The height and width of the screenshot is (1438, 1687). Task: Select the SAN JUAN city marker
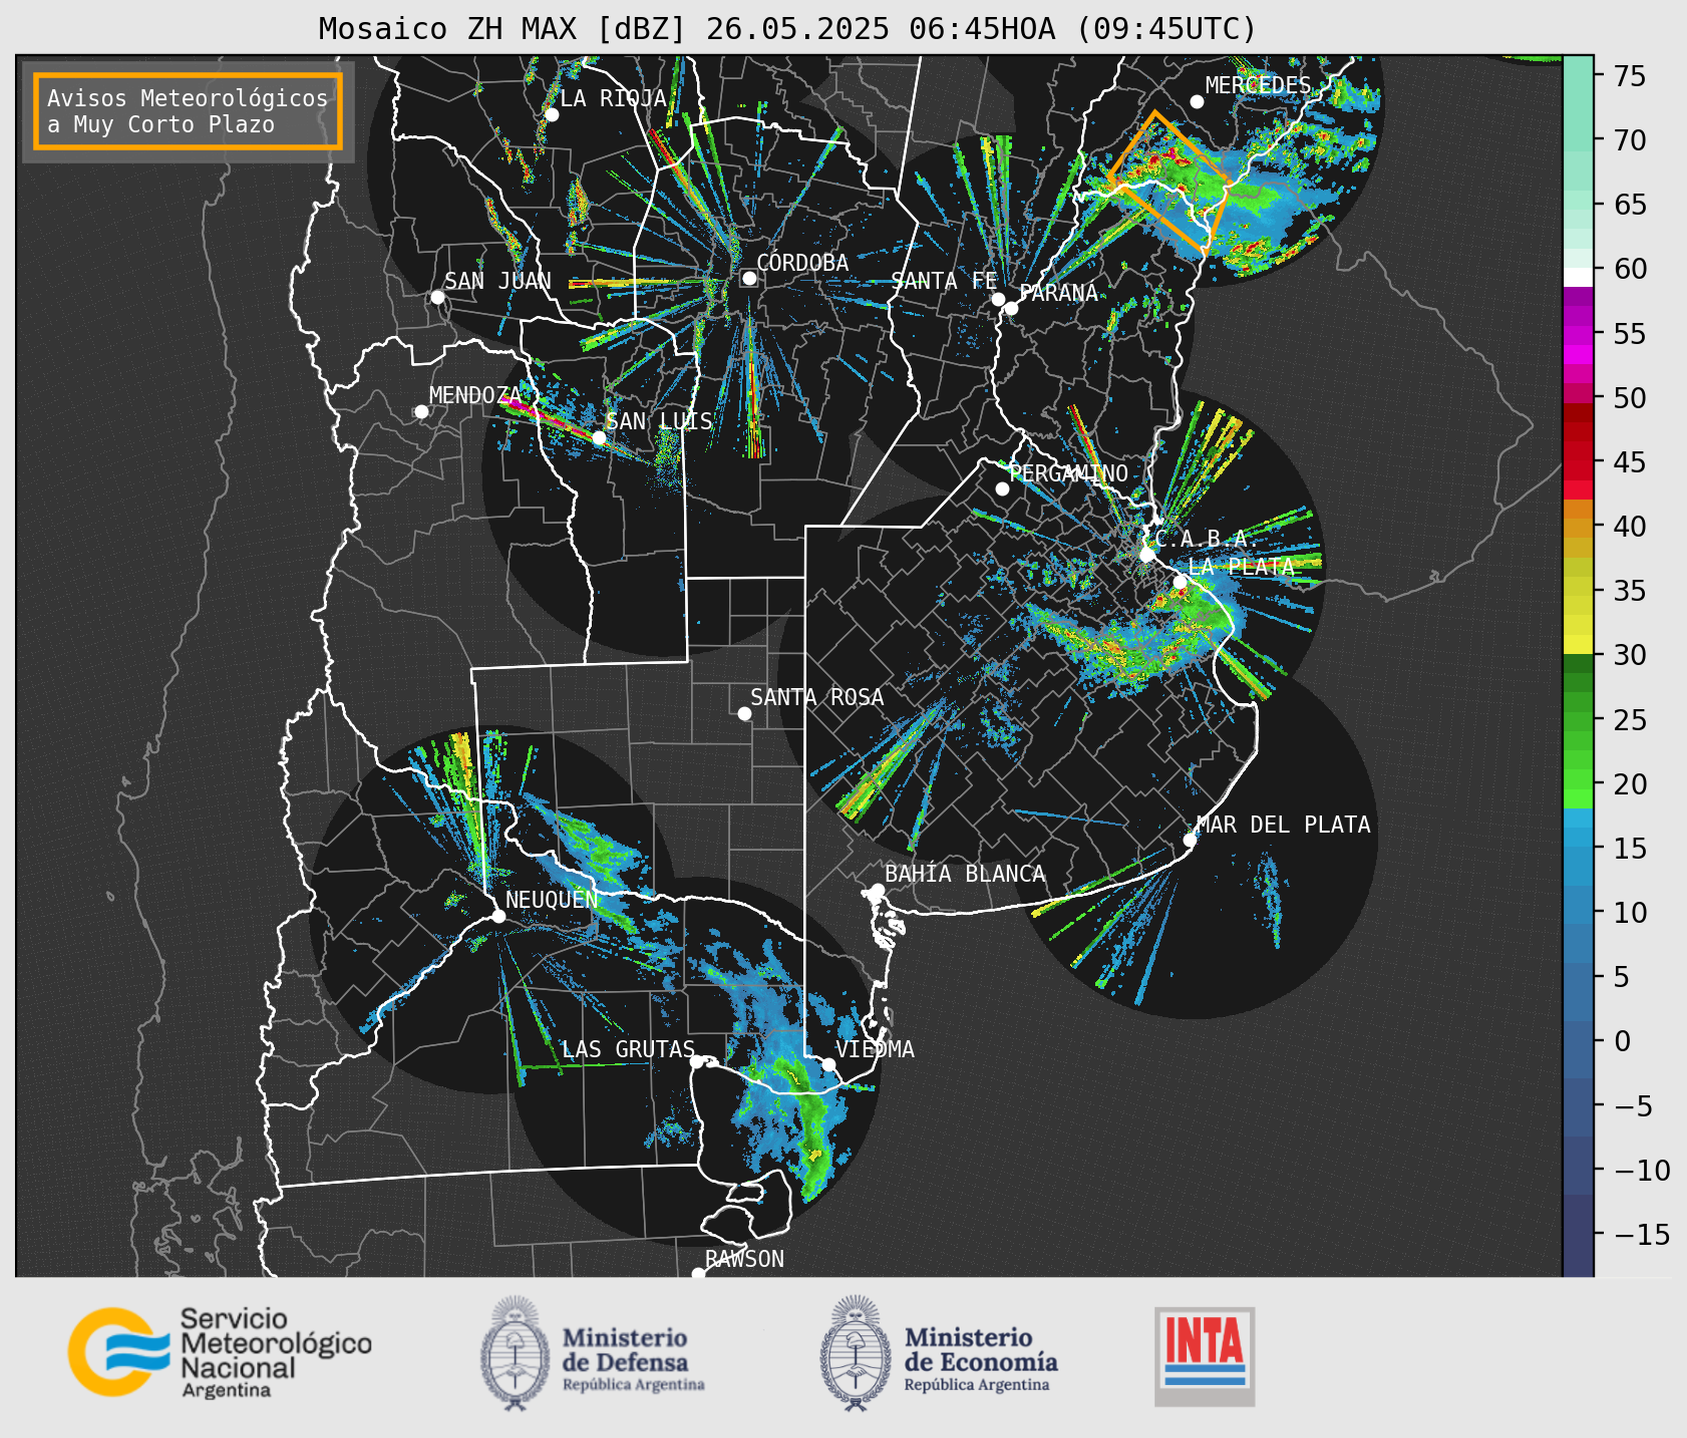[437, 297]
